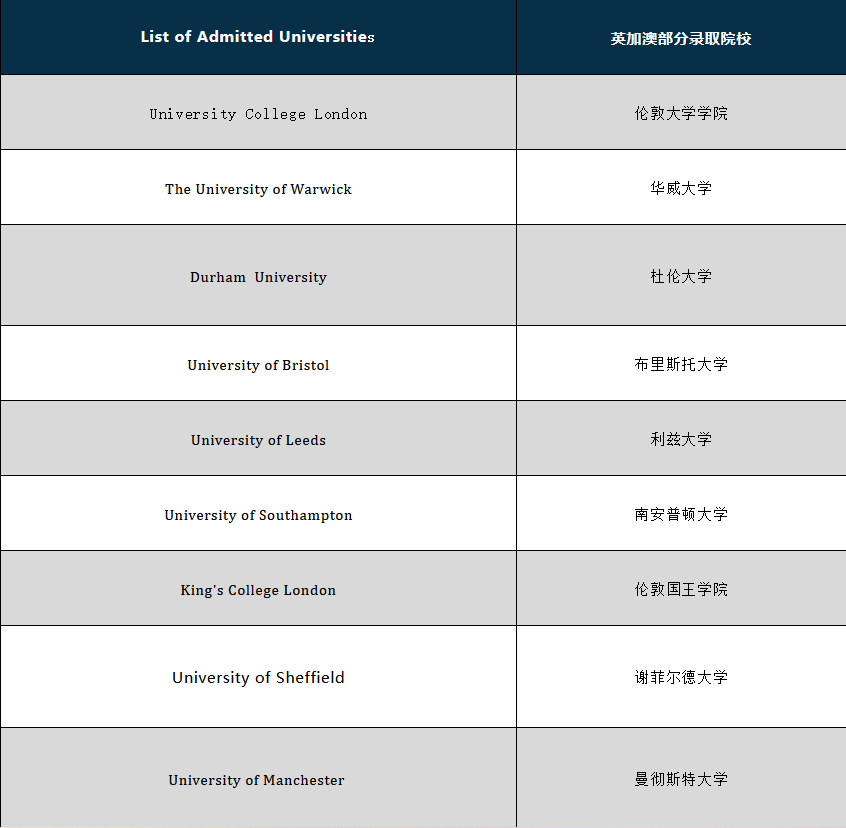Click the 'List of Admitted Universities' header

click(258, 37)
